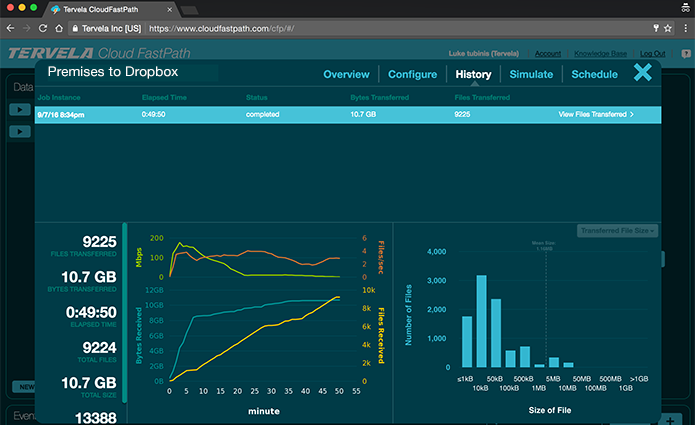Open the Knowledge Base link
The height and width of the screenshot is (425, 695).
pos(600,53)
